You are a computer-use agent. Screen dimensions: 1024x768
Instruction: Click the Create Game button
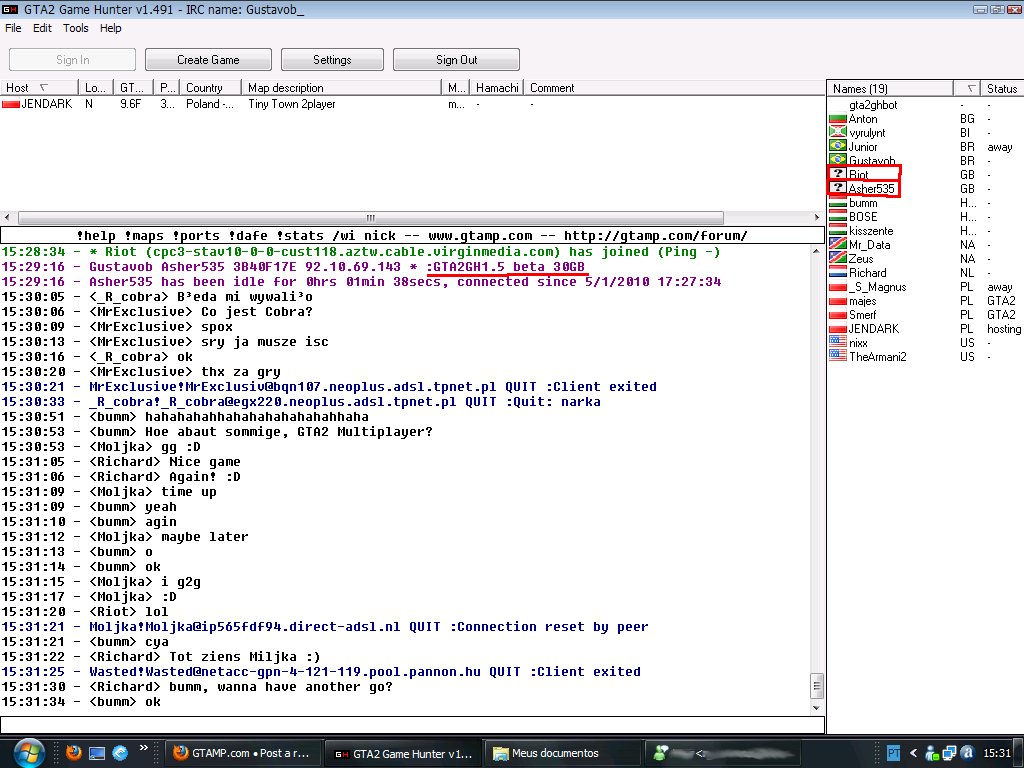pyautogui.click(x=208, y=60)
